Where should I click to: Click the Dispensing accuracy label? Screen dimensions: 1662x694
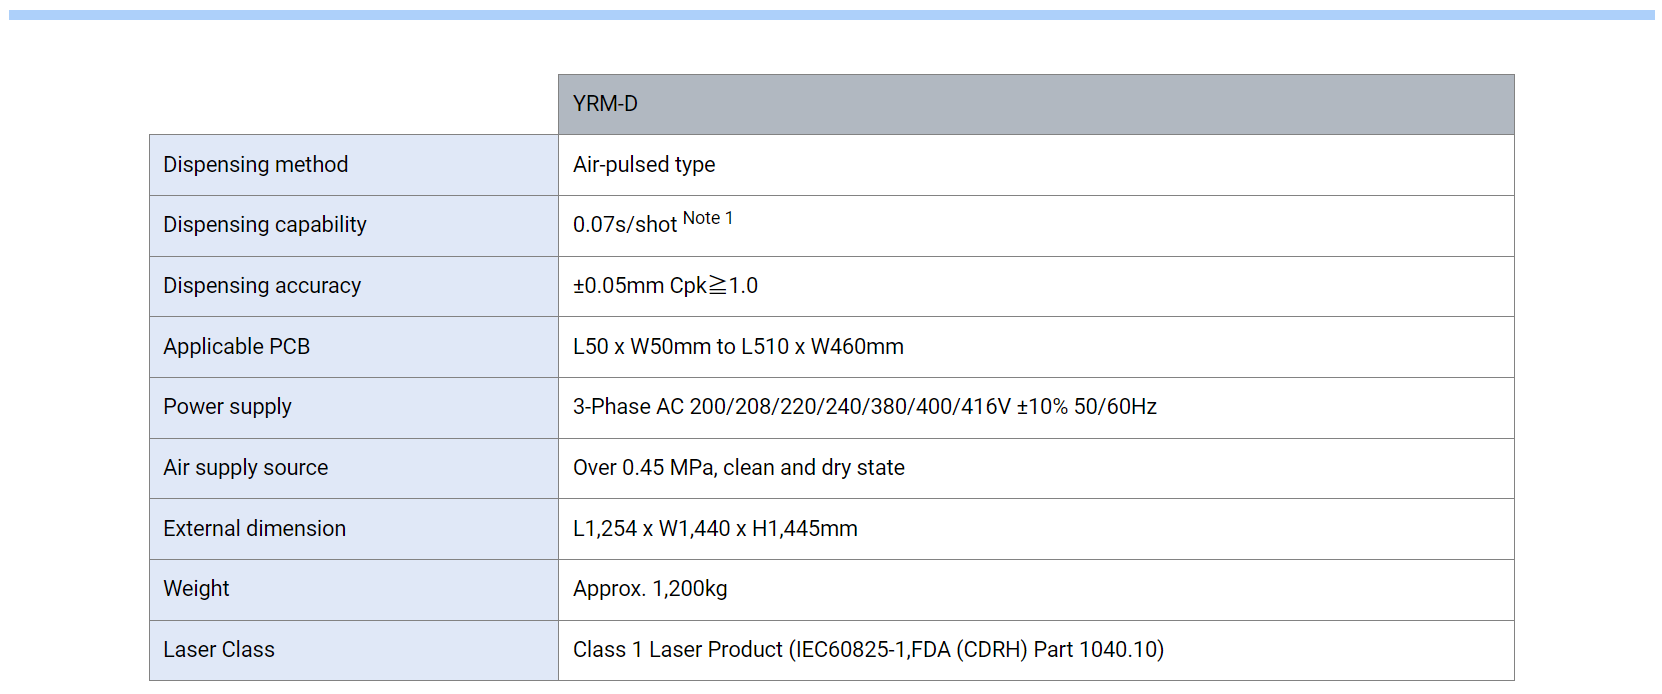coord(262,286)
